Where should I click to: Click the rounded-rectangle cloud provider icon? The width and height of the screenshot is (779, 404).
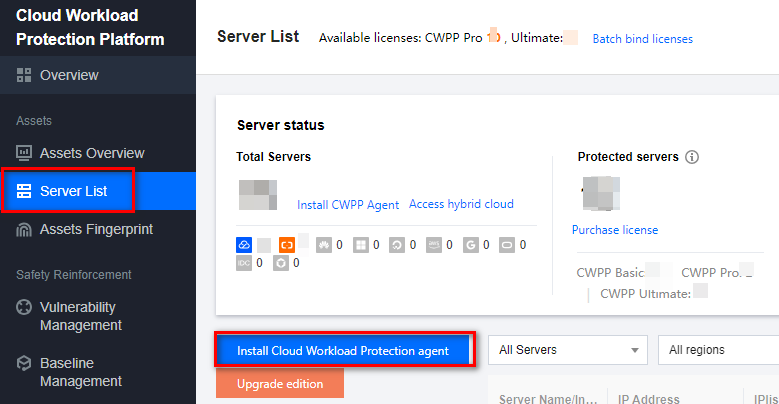point(507,245)
